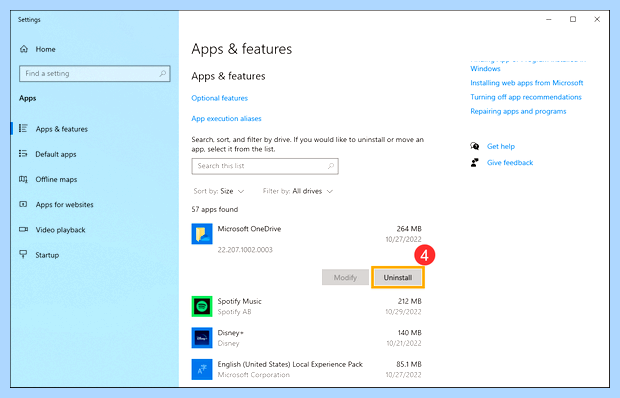This screenshot has width=620, height=398.
Task: Click the Microsoft OneDrive app name
Action: (x=249, y=229)
